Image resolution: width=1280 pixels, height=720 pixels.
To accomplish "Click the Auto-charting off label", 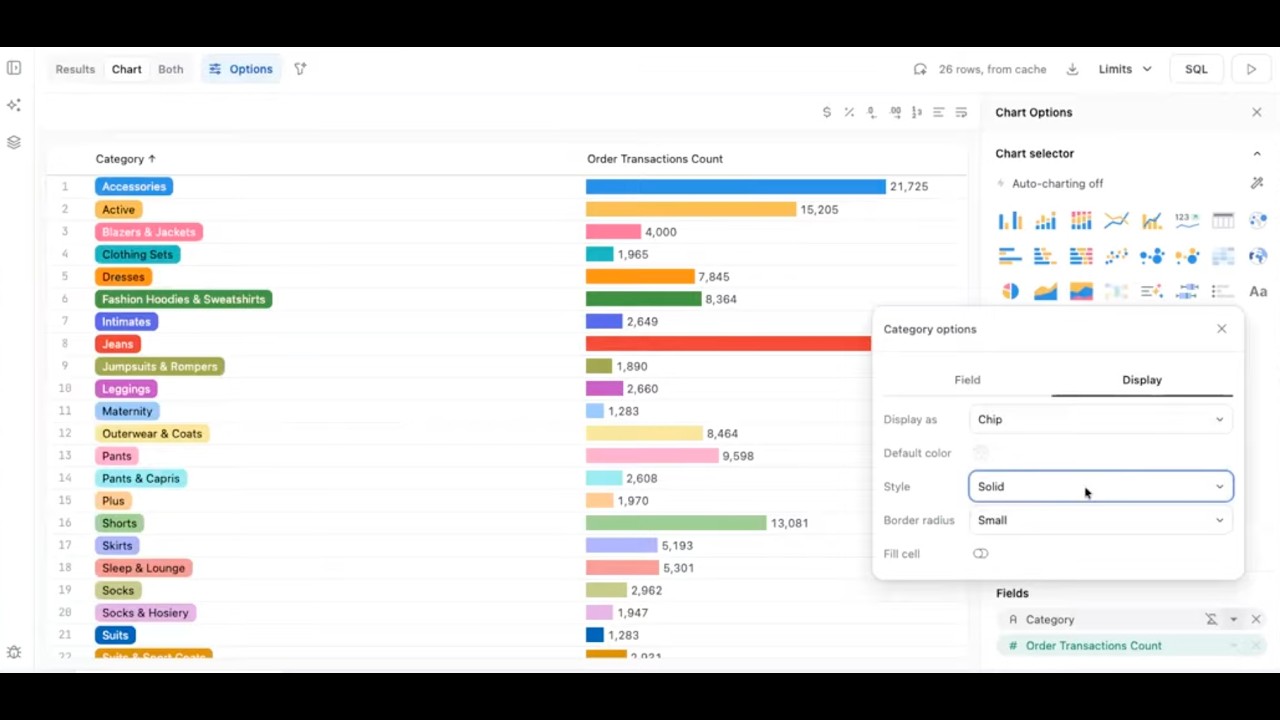I will click(1057, 184).
